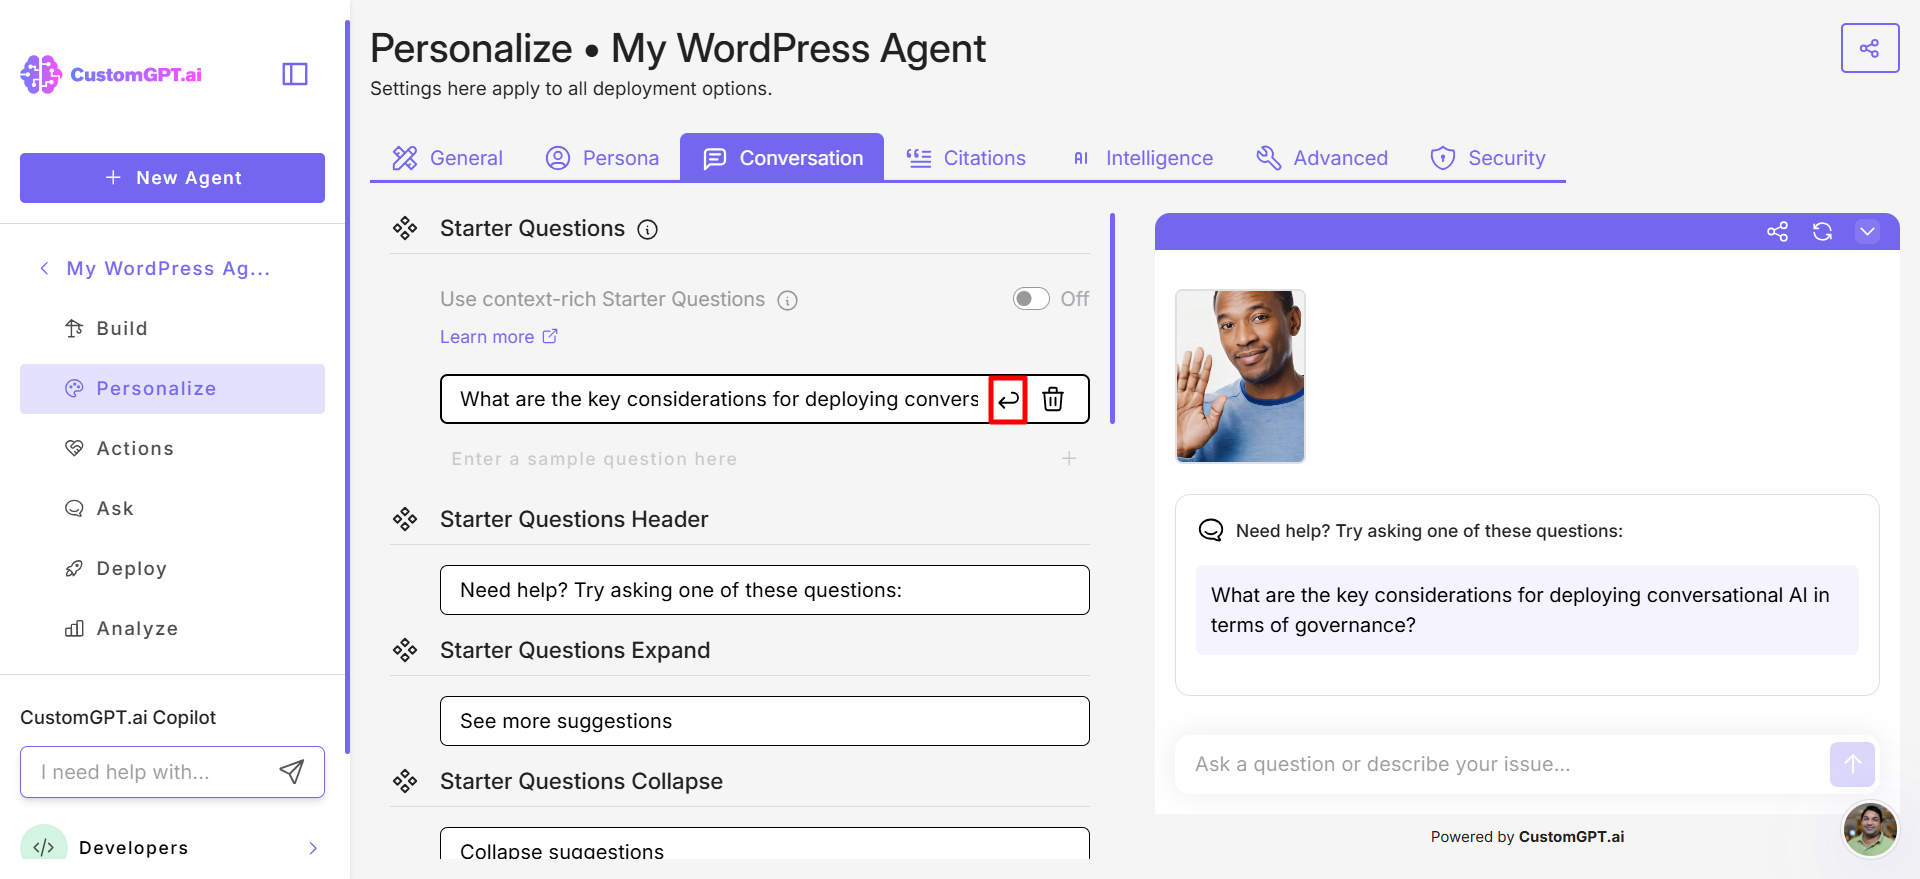Viewport: 1920px width, 879px height.
Task: Switch to the Advanced tab
Action: [1322, 158]
